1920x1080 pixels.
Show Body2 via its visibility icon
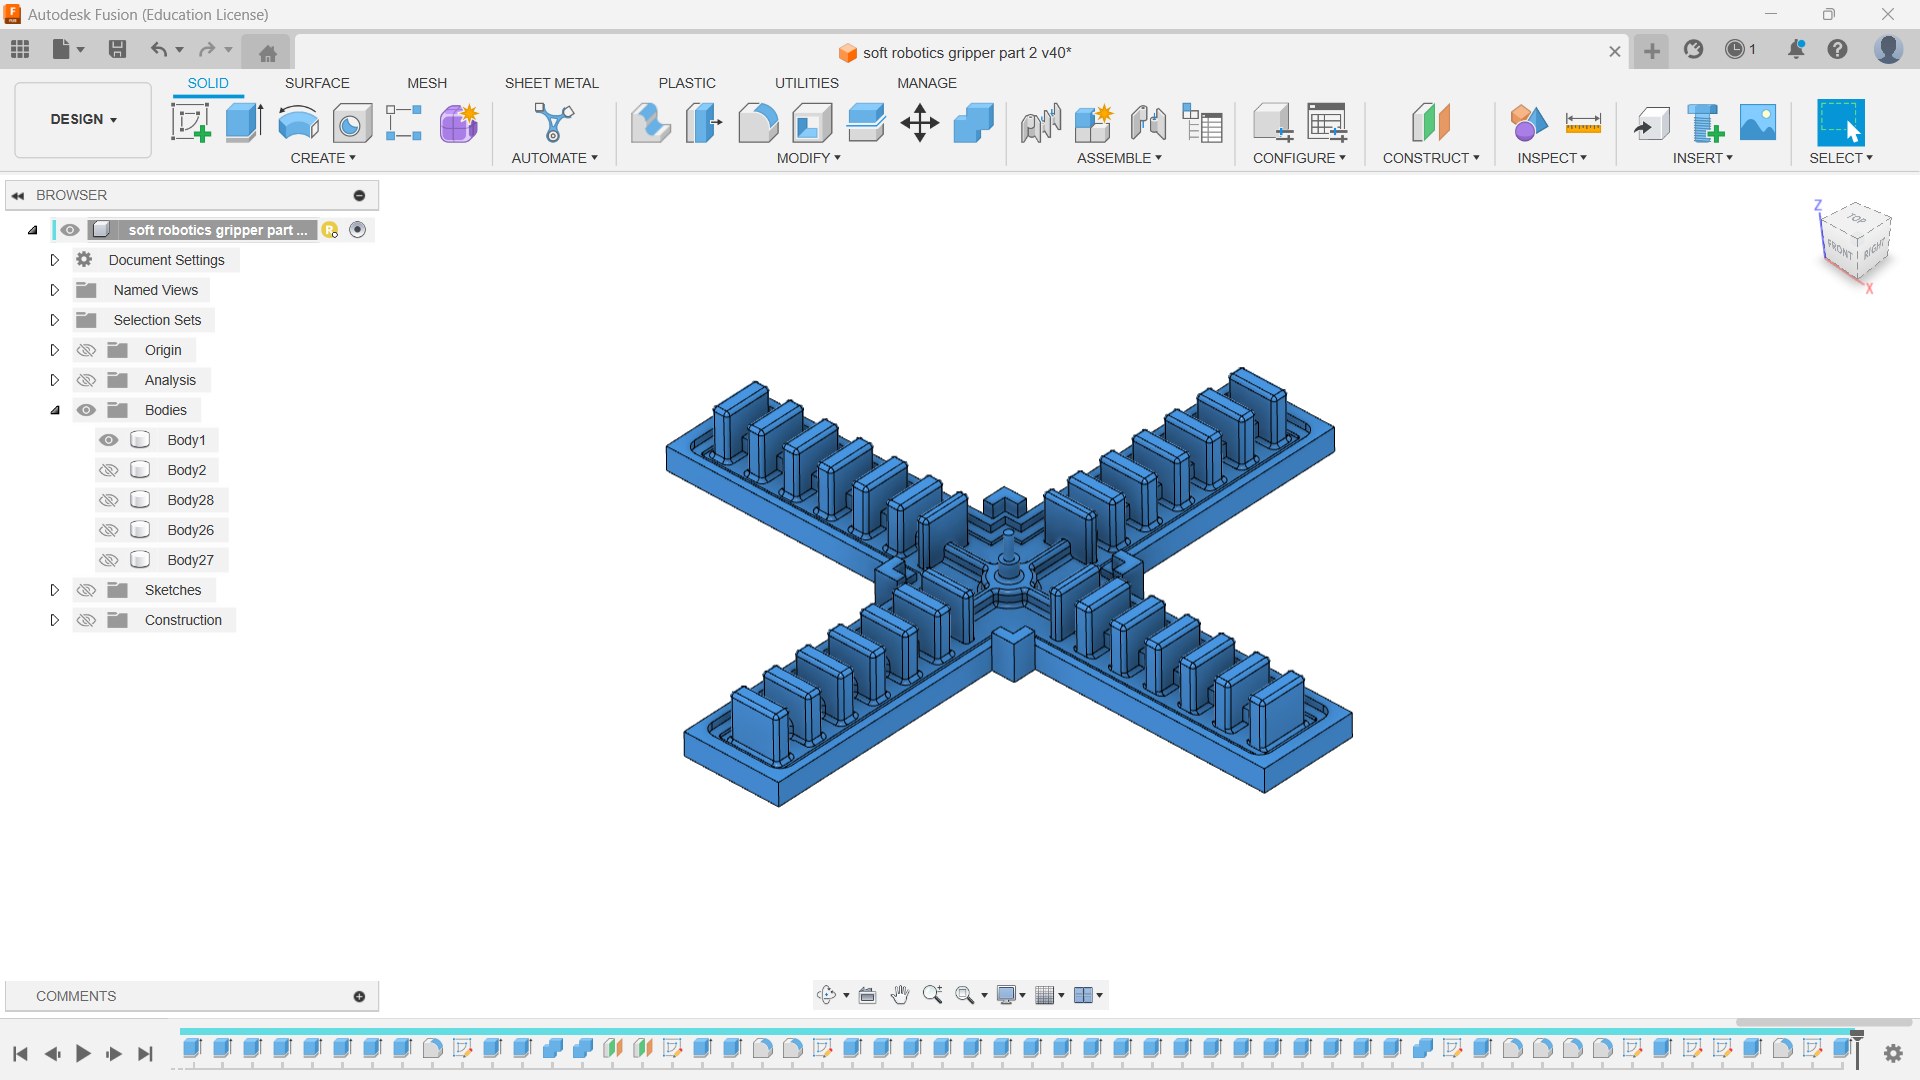[x=109, y=470]
